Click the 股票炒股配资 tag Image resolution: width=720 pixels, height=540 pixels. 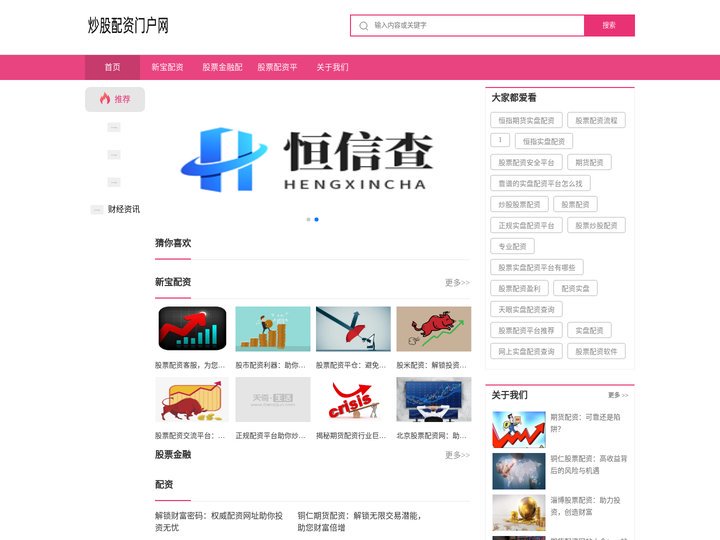point(596,225)
